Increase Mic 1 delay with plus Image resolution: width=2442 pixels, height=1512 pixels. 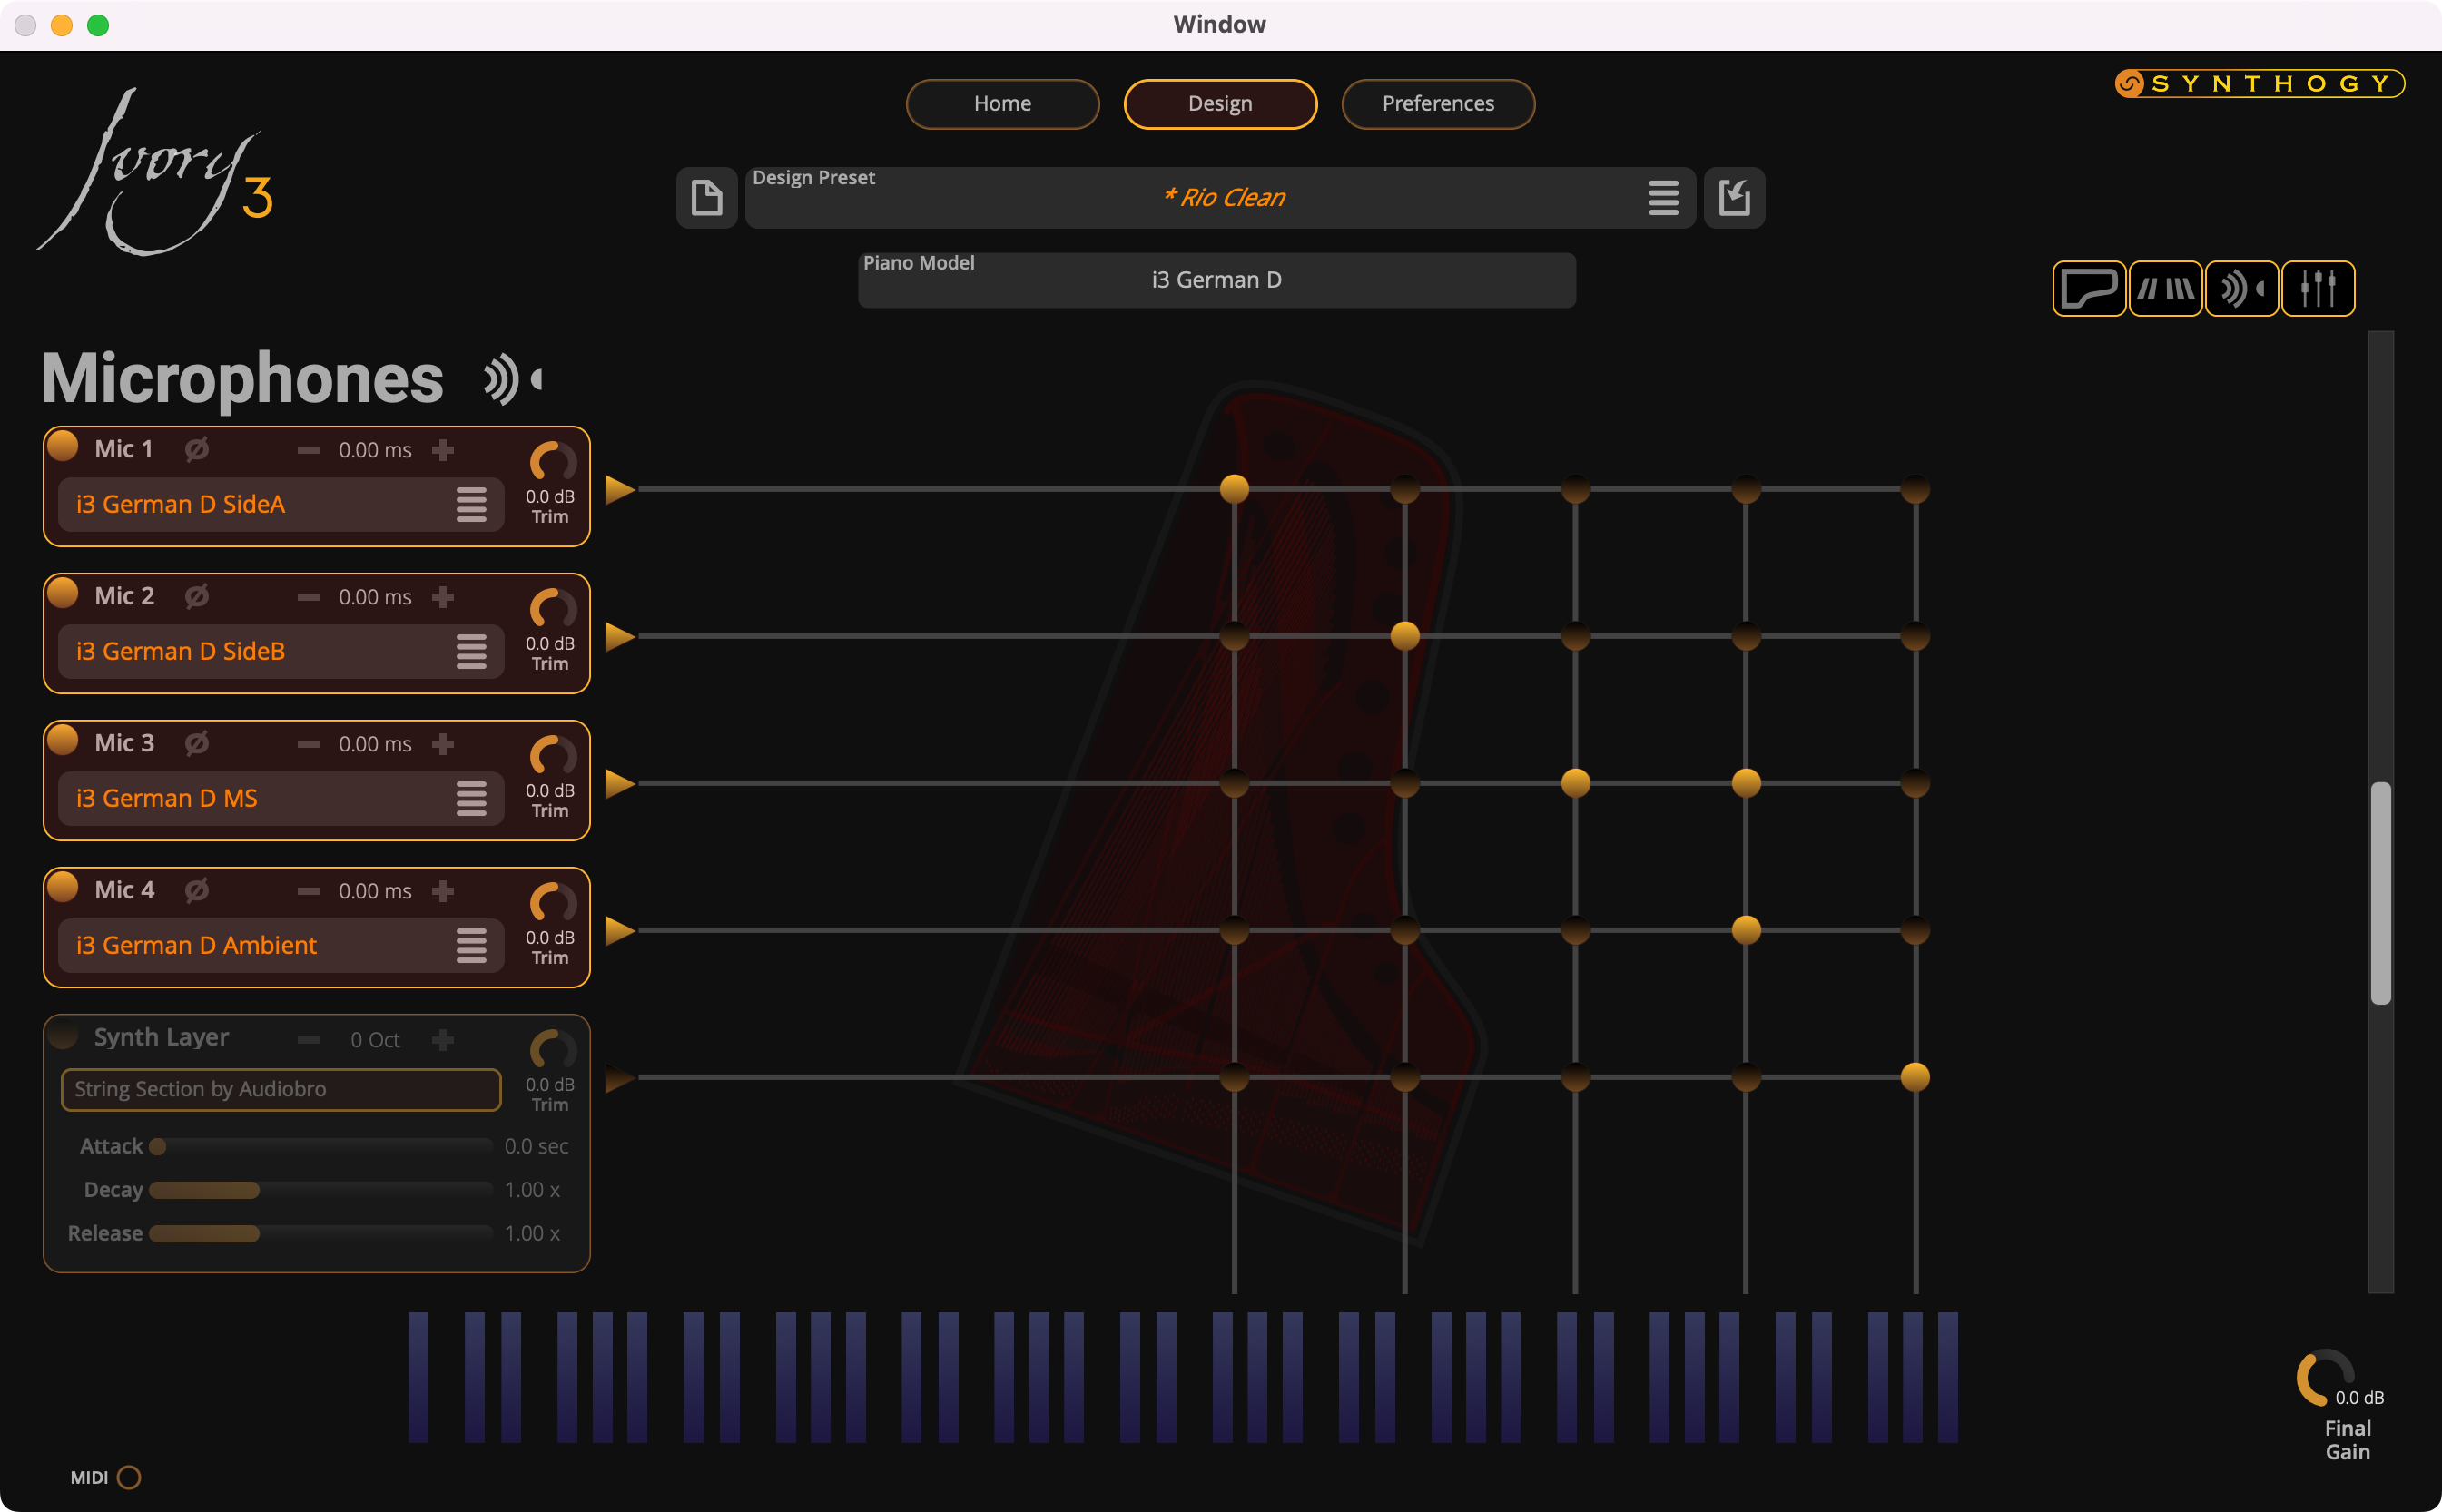443,450
